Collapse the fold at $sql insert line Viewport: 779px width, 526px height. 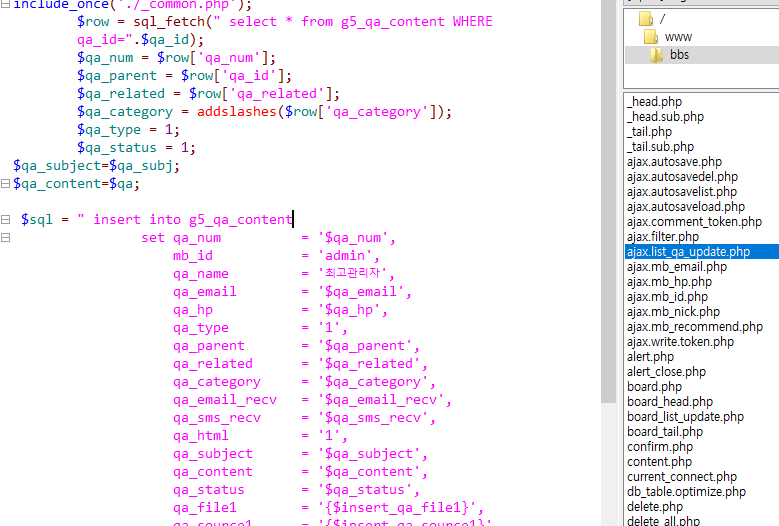tap(6, 219)
